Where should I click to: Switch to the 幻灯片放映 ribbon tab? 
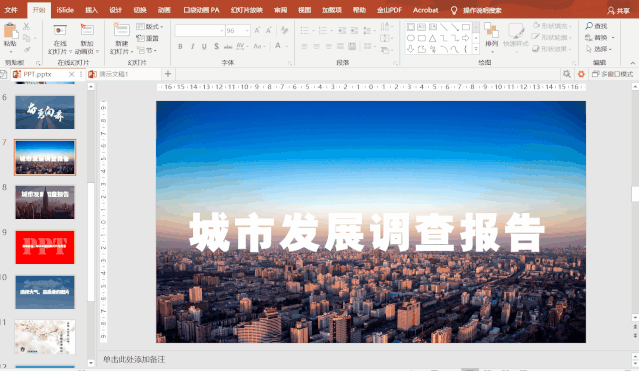[x=247, y=10]
